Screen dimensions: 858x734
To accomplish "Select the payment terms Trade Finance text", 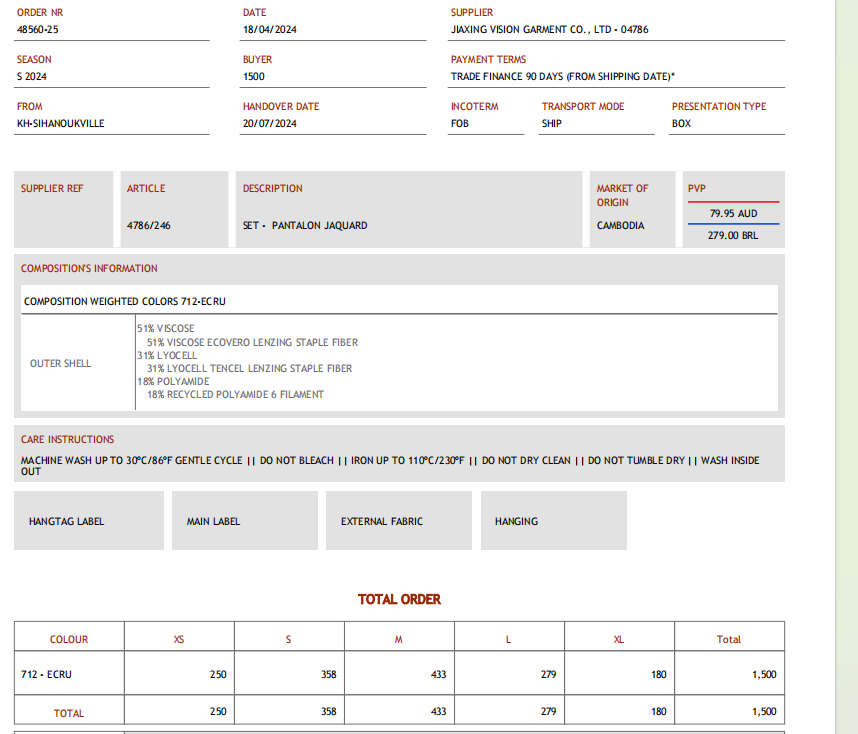I will click(562, 77).
